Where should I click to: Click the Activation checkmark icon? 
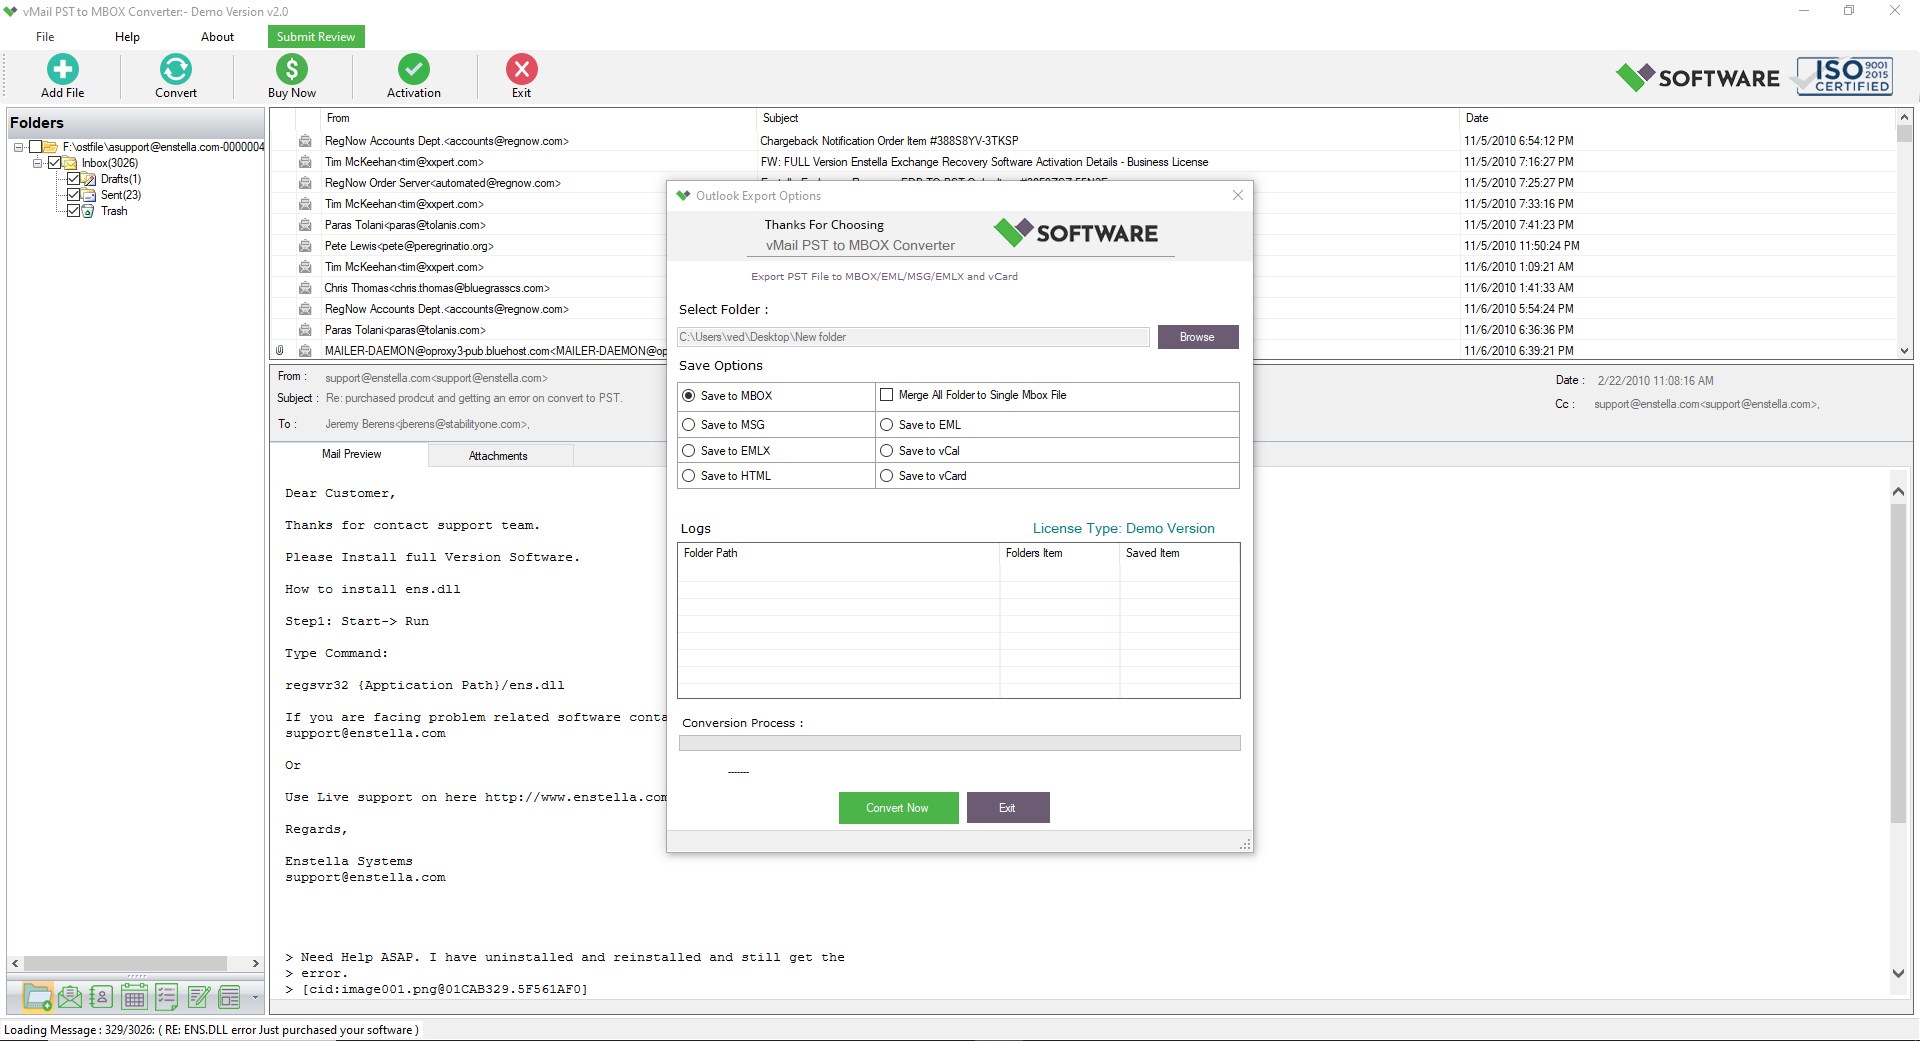coord(414,69)
